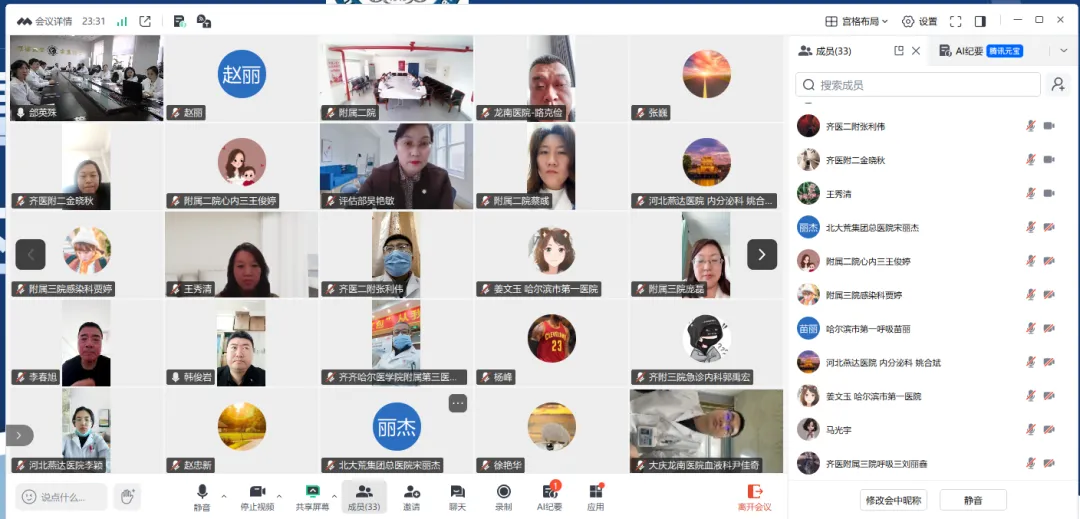This screenshot has width=1080, height=519.
Task: Go to next page of video grid
Action: coord(761,255)
